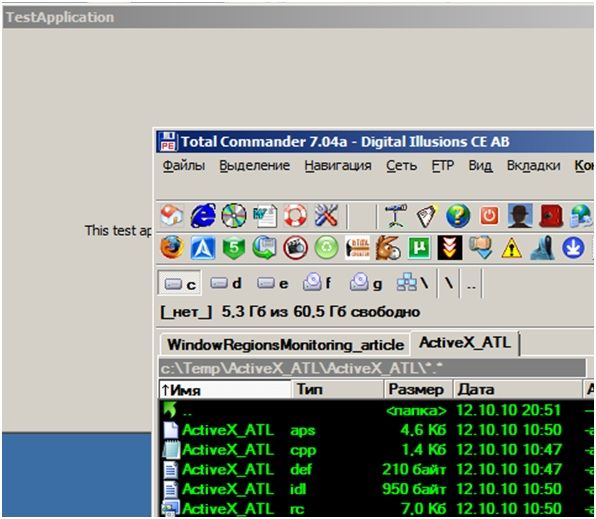596x519 pixels.
Task: Click the current path bar c:\Temp\ActiveX_ATL
Action: pyautogui.click(x=372, y=368)
